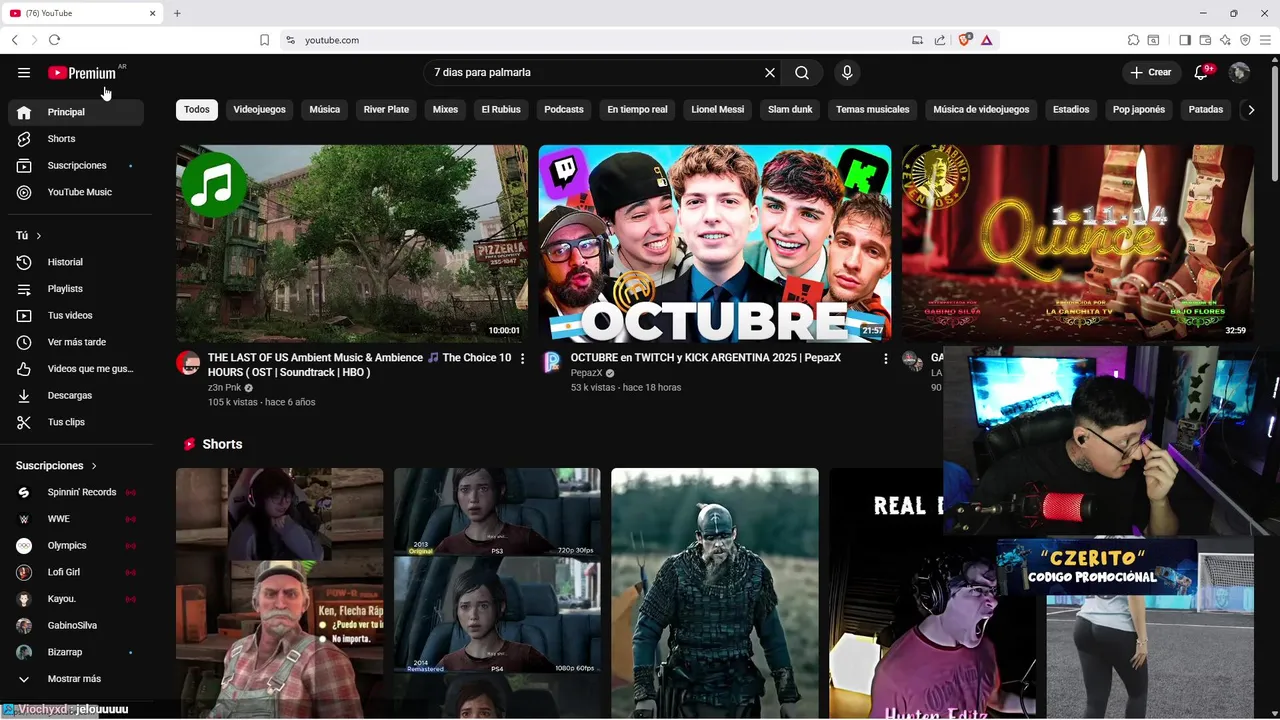Click the YouTube Premium logo
This screenshot has width=1280, height=720.
(82, 73)
